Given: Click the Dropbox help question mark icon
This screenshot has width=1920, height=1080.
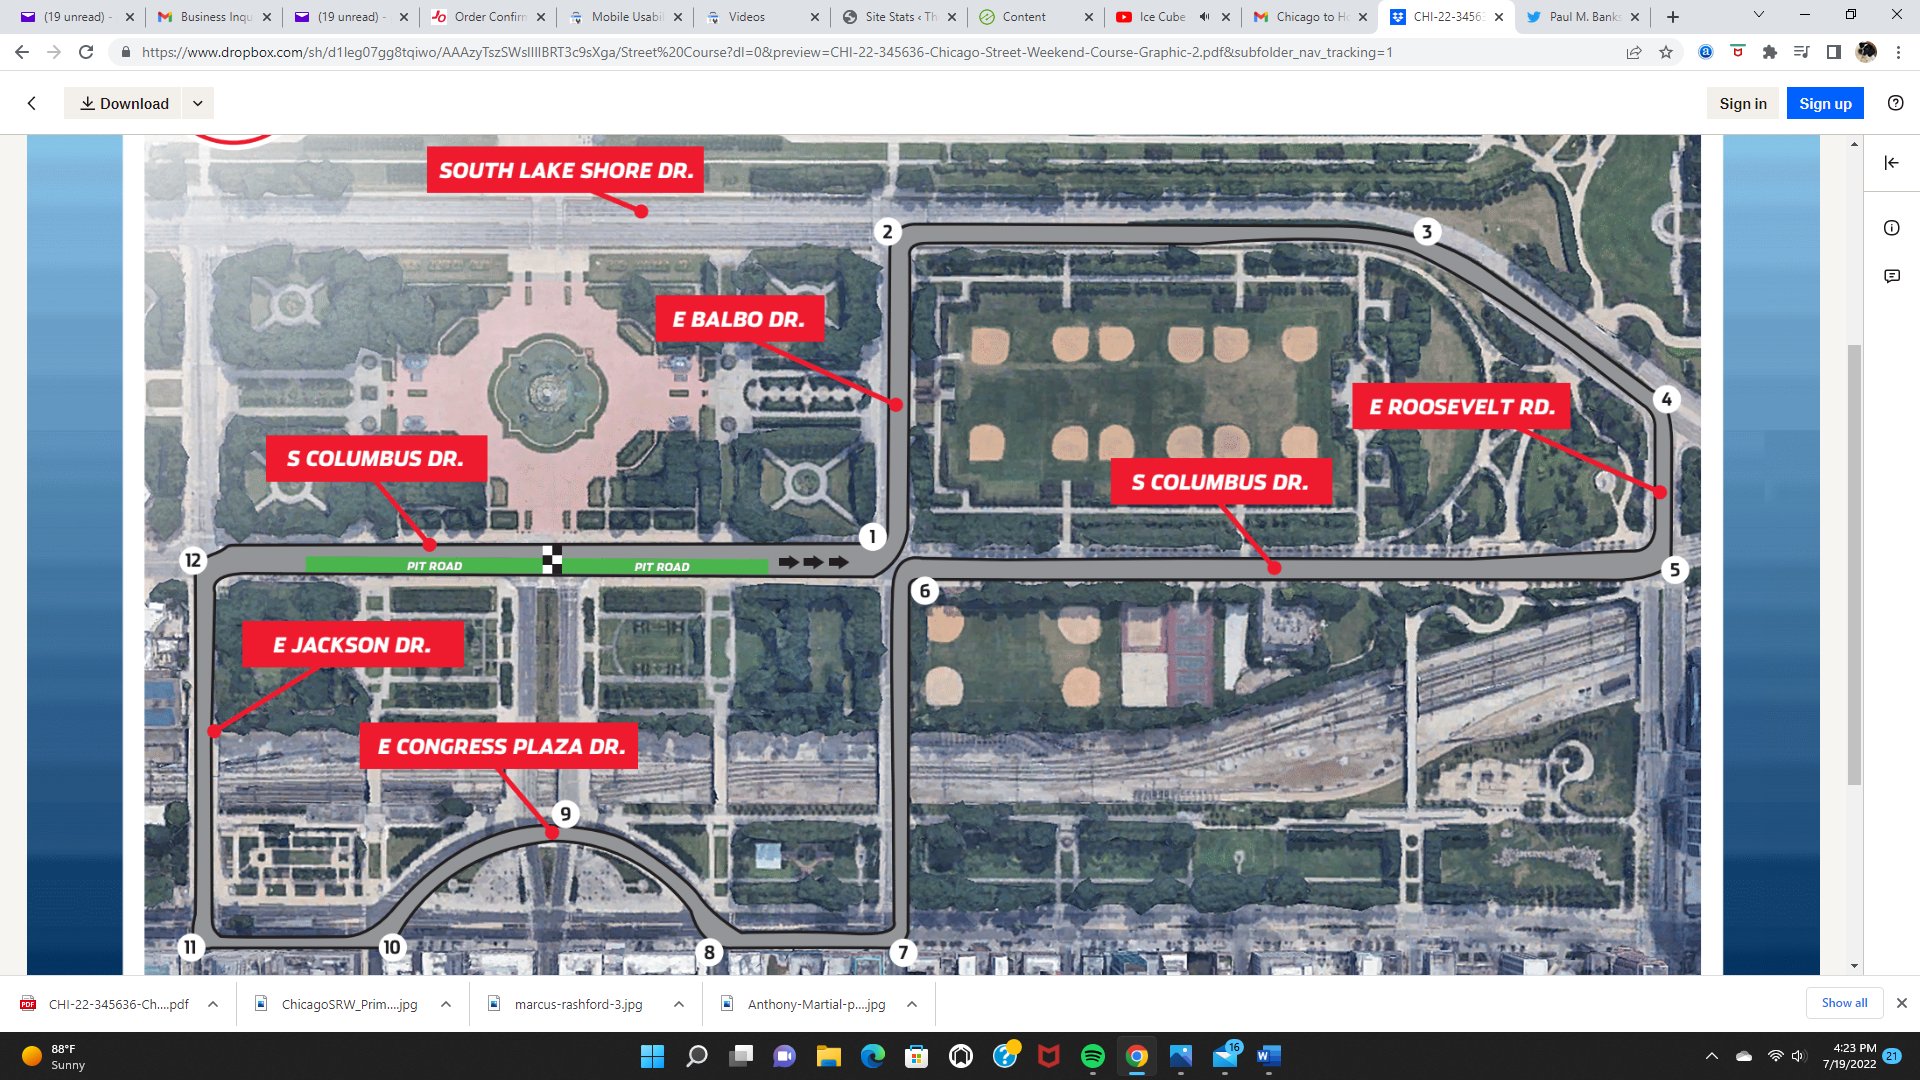Looking at the screenshot, I should (x=1895, y=103).
